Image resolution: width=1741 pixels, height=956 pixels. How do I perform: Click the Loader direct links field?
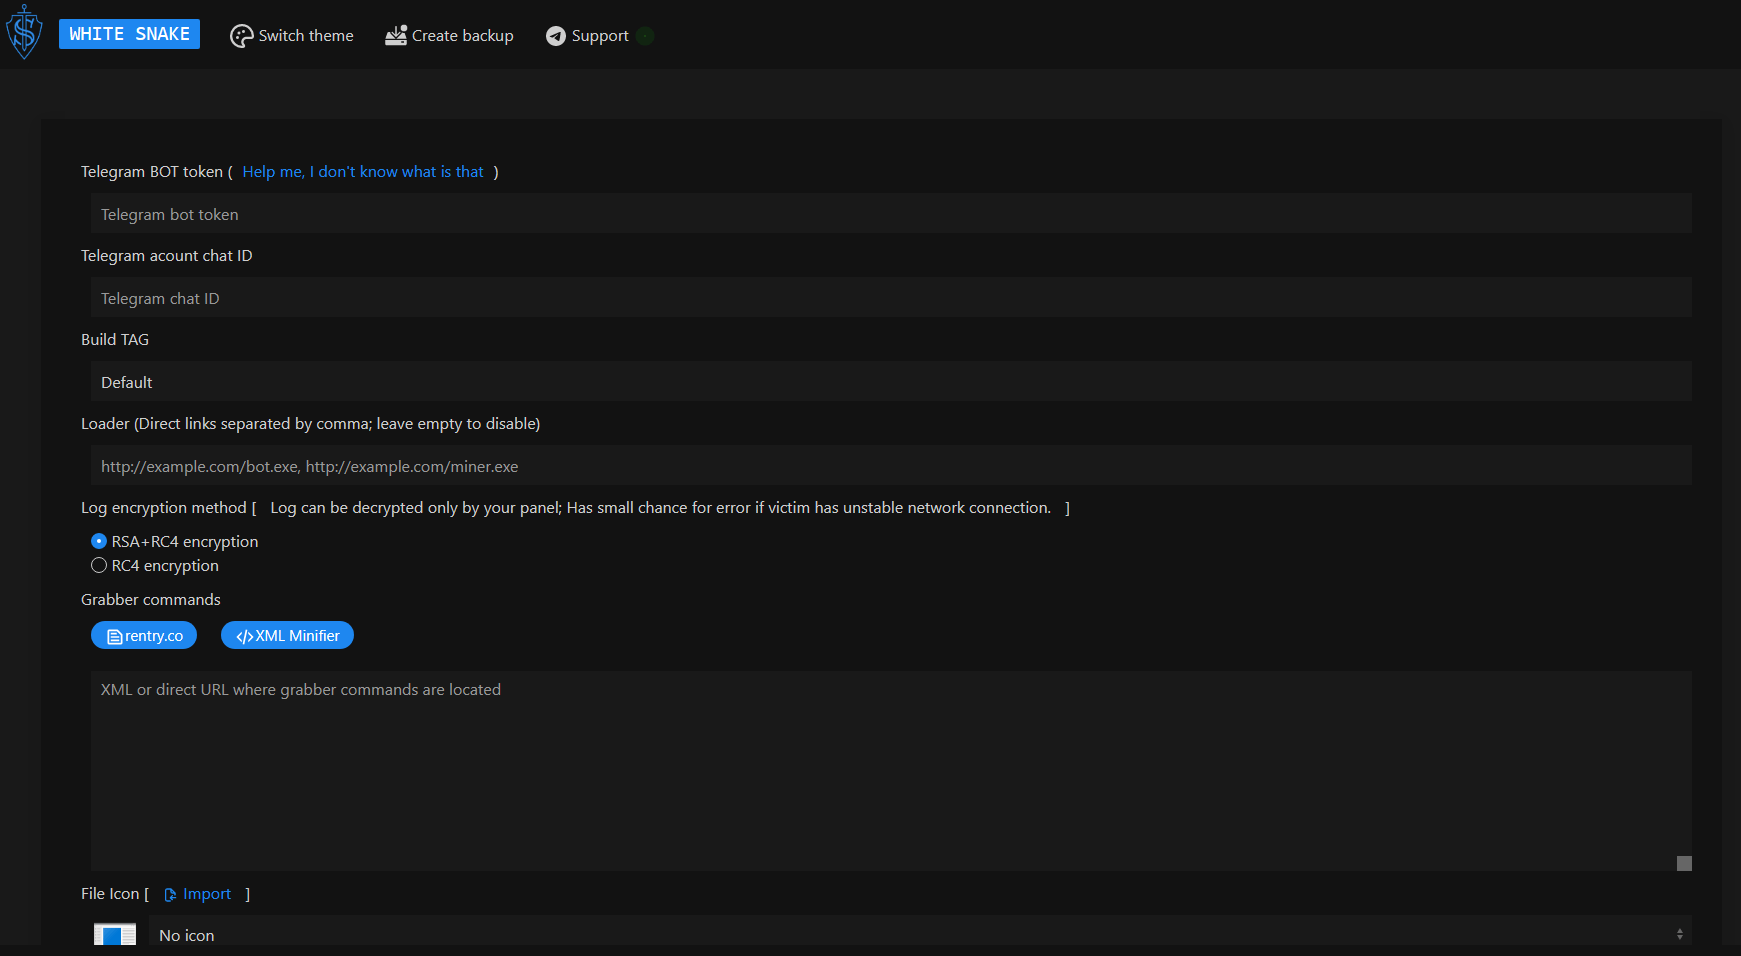(x=891, y=466)
